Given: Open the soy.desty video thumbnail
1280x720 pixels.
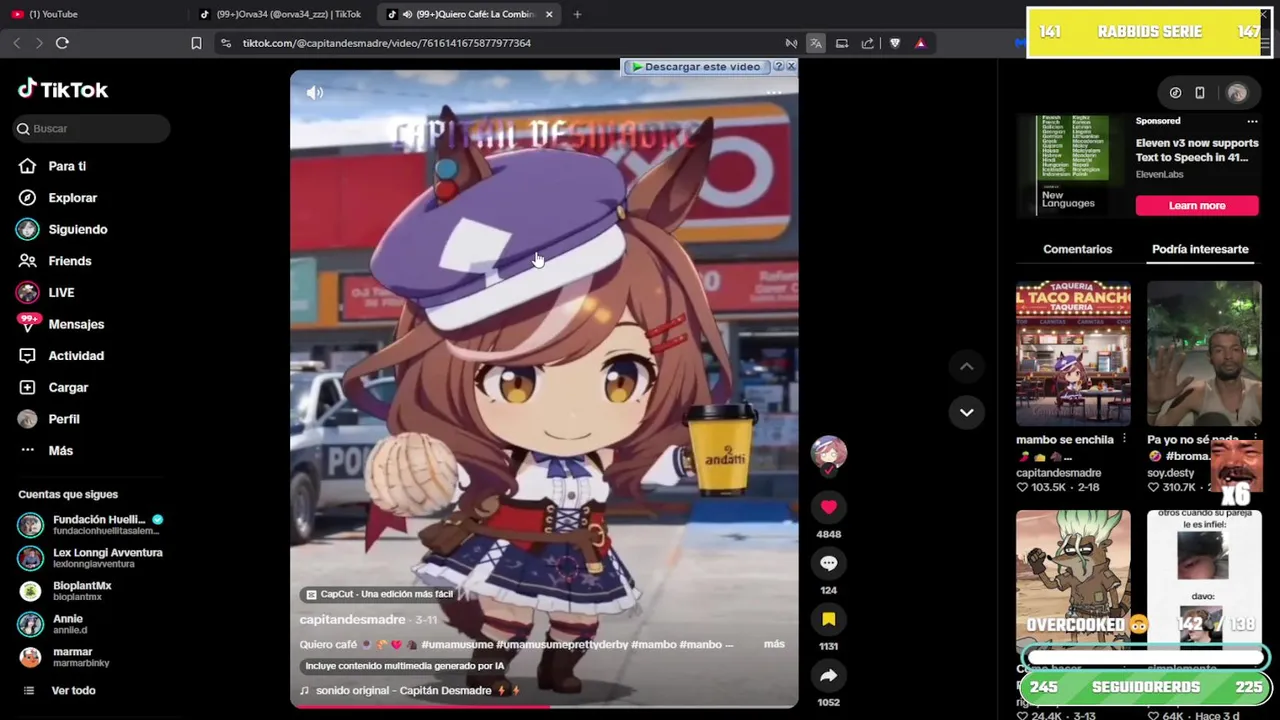Looking at the screenshot, I should (1204, 353).
